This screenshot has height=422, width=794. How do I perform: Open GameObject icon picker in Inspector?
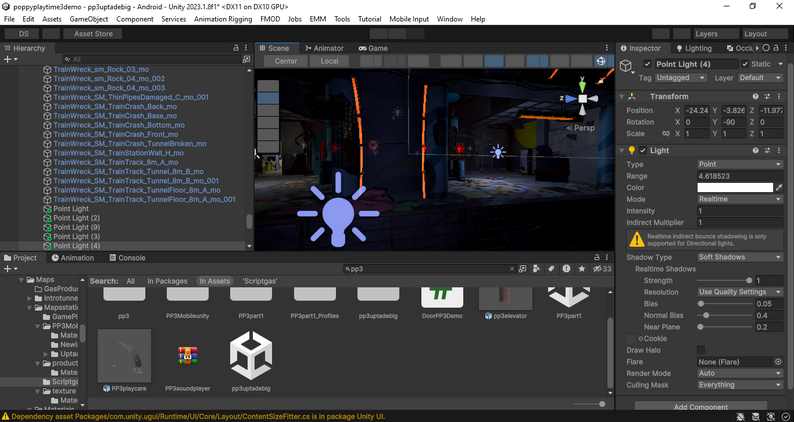pos(626,66)
